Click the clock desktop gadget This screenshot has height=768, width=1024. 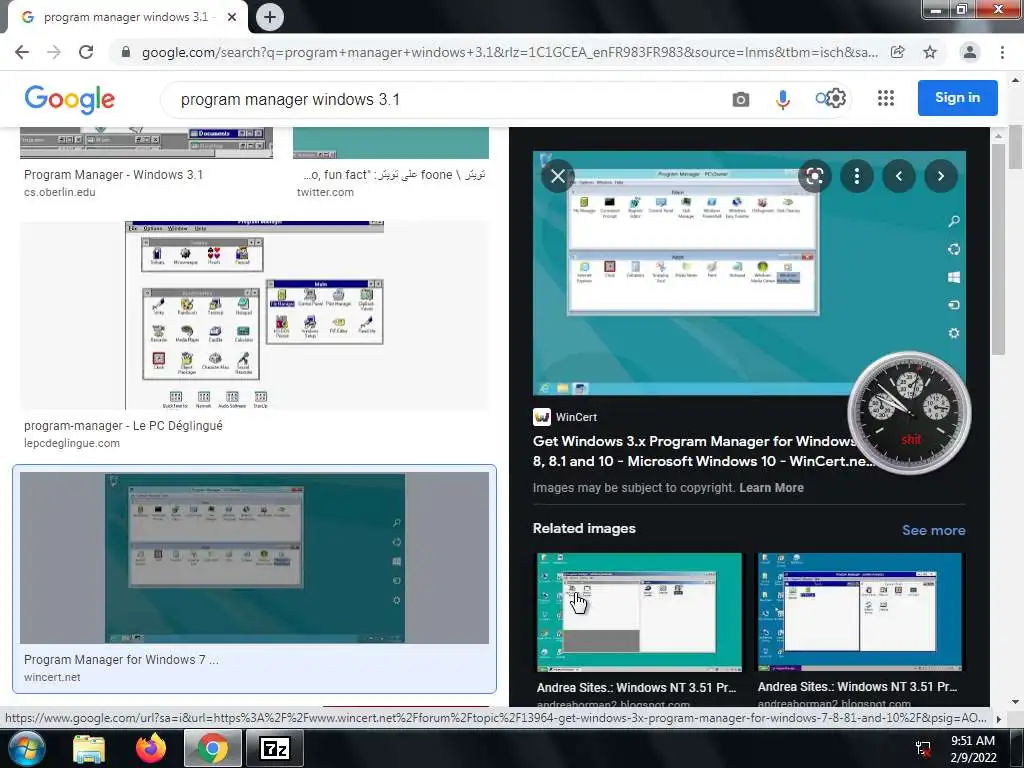(x=909, y=413)
